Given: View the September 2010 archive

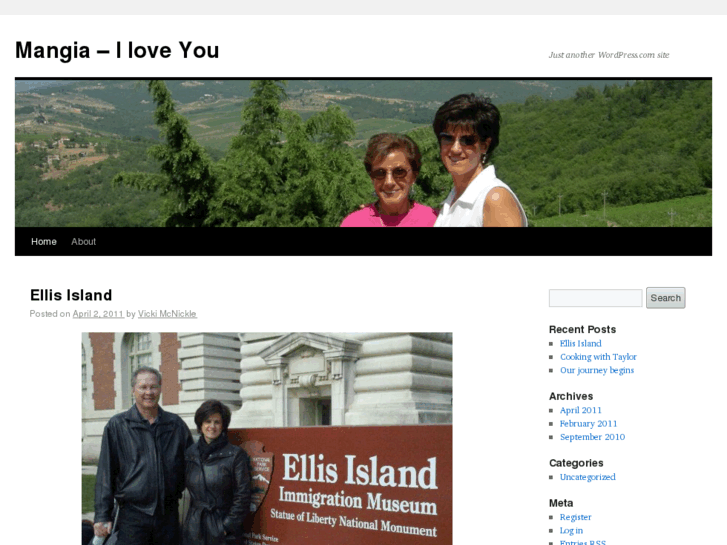Looking at the screenshot, I should [592, 437].
